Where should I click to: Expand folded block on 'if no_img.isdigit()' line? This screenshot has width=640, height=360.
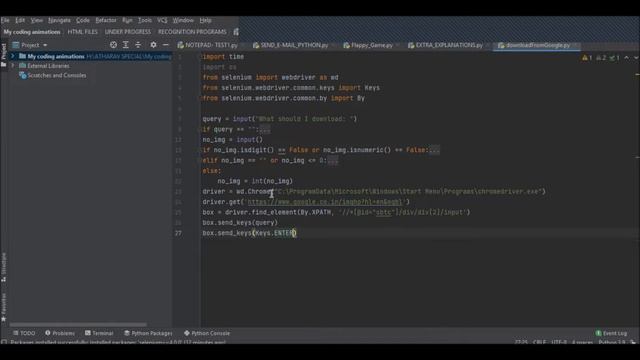(434, 150)
